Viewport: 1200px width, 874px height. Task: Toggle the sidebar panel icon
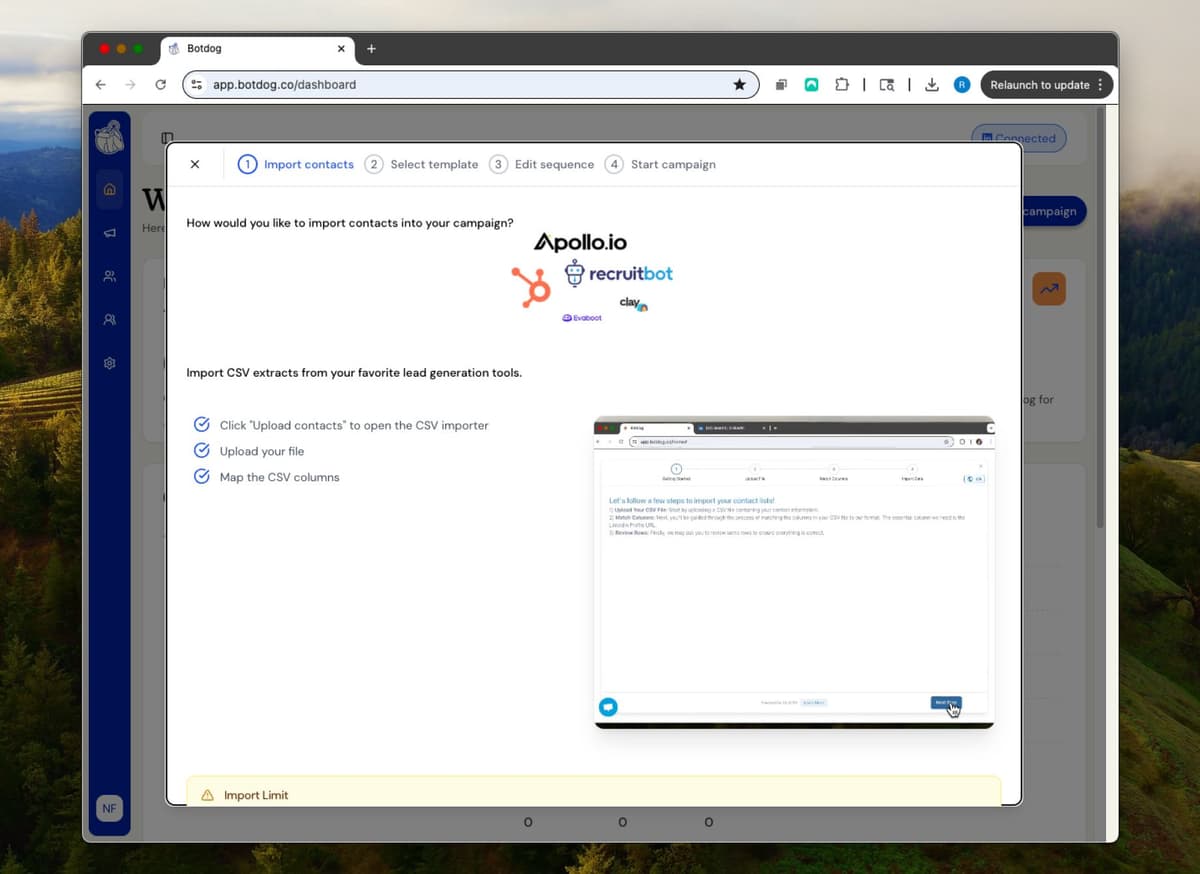click(168, 138)
